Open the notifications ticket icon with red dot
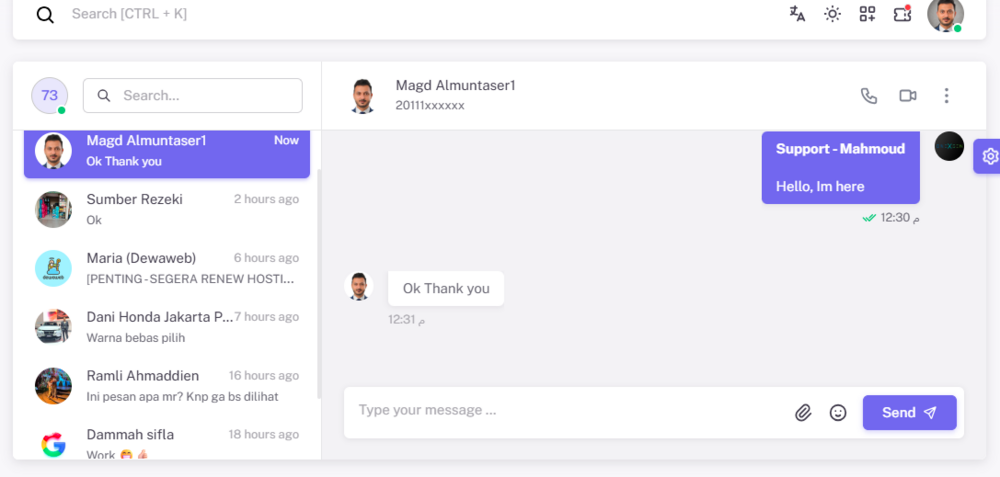Image resolution: width=1000 pixels, height=477 pixels. [902, 13]
